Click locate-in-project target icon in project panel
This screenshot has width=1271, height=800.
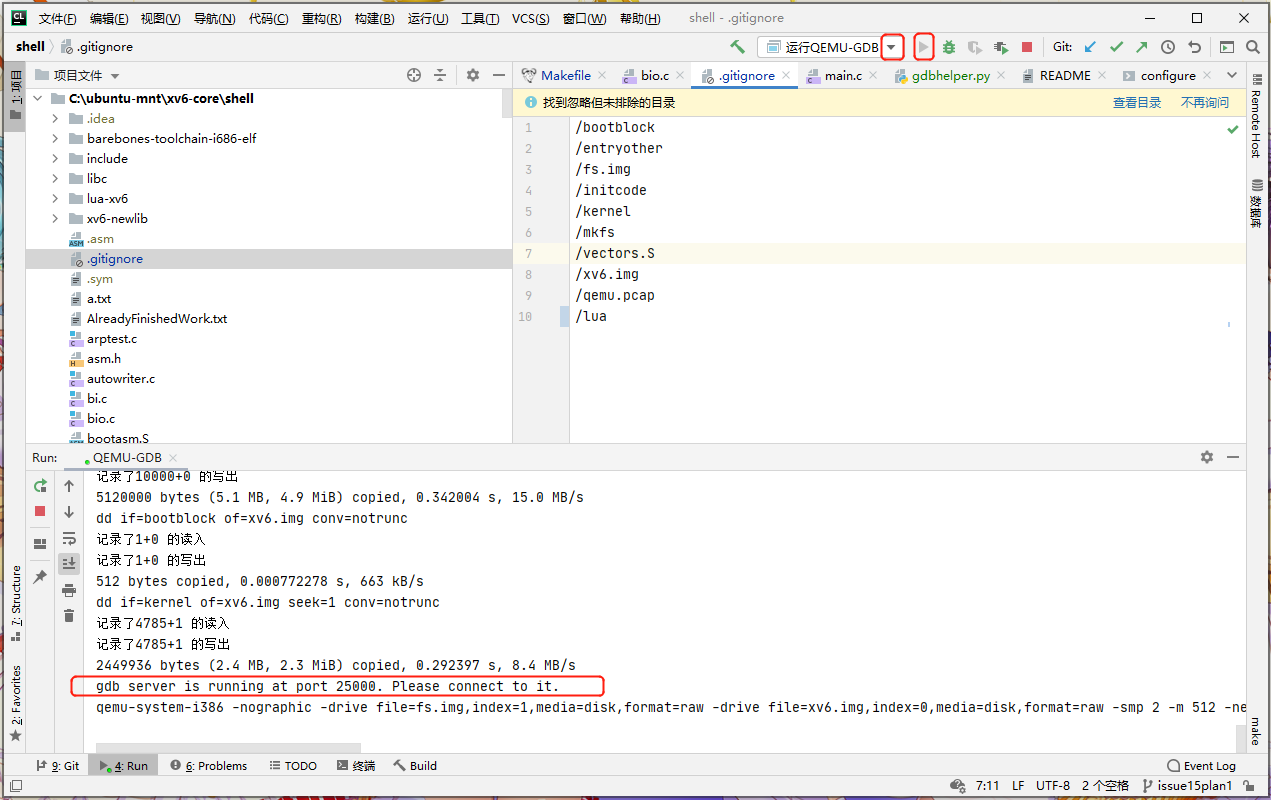click(x=414, y=75)
